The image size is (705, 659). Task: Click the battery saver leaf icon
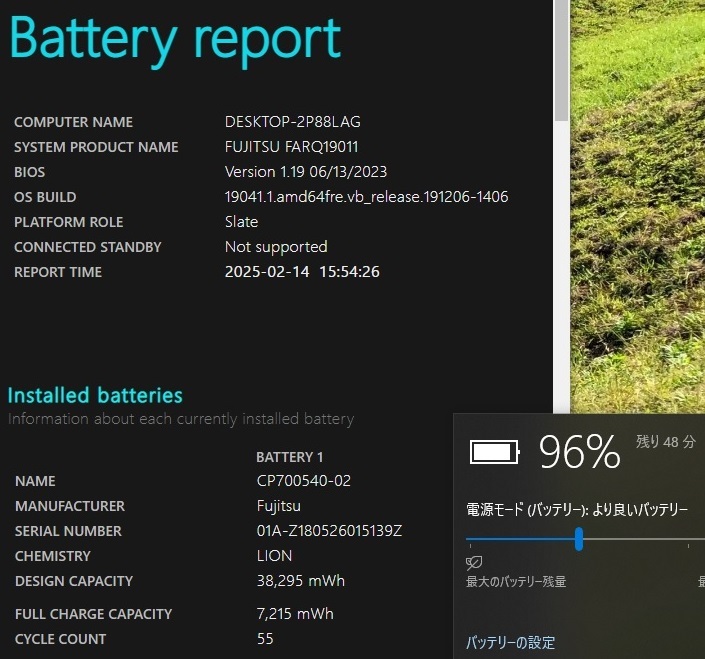pyautogui.click(x=474, y=562)
